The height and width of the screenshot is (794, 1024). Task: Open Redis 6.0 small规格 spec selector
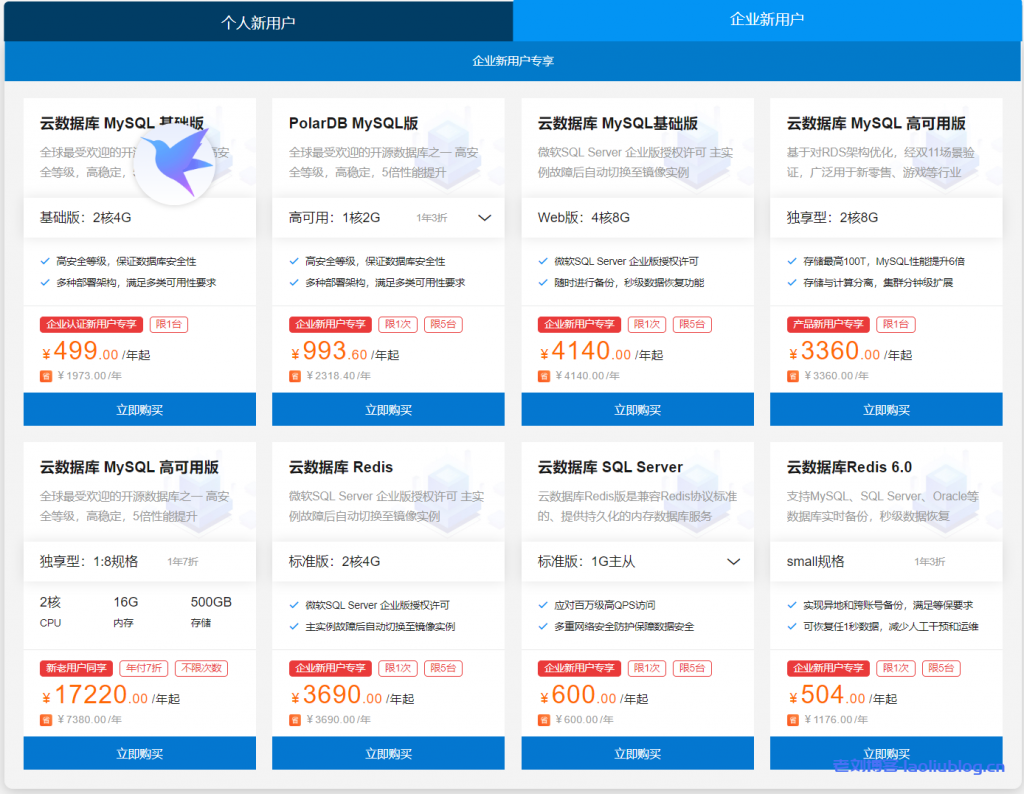point(886,561)
